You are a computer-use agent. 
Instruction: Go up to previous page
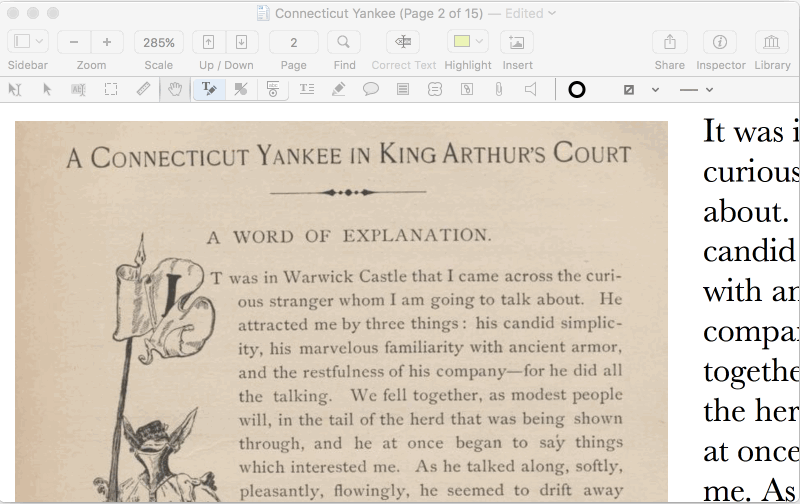click(208, 42)
